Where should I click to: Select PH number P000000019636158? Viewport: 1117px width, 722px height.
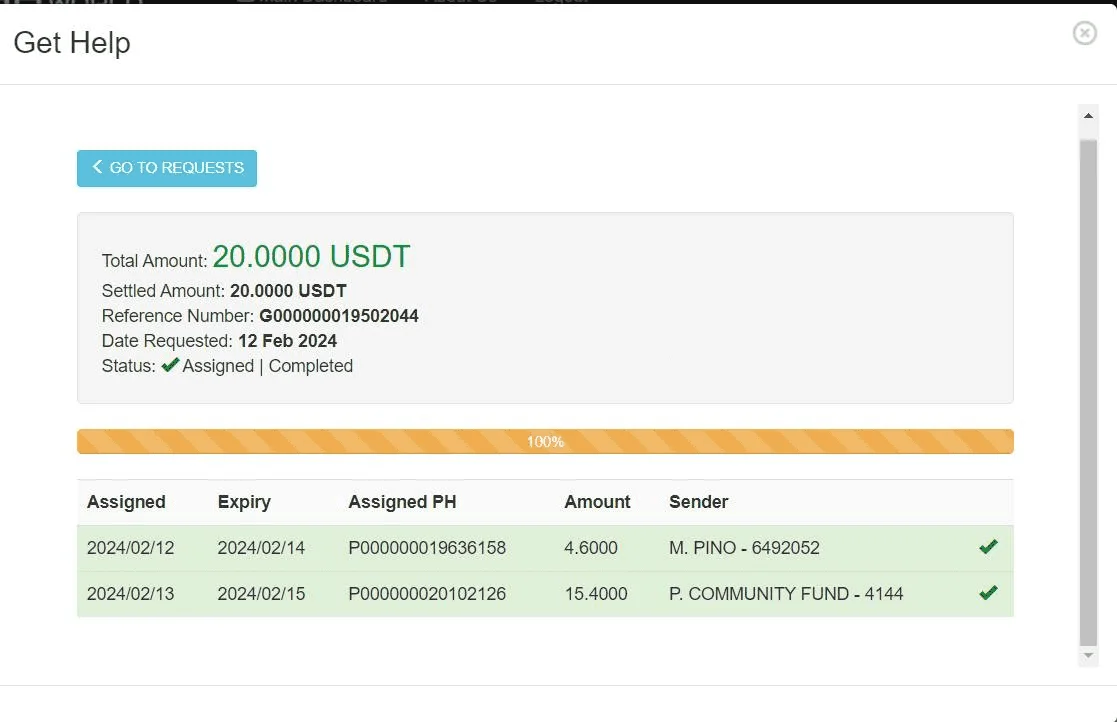pos(427,548)
